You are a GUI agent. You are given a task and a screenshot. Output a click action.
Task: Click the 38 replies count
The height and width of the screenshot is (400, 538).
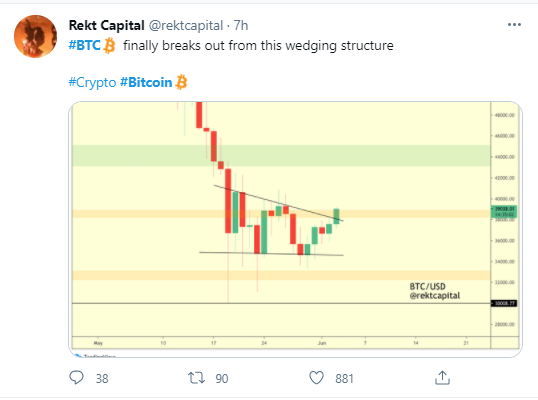[102, 379]
